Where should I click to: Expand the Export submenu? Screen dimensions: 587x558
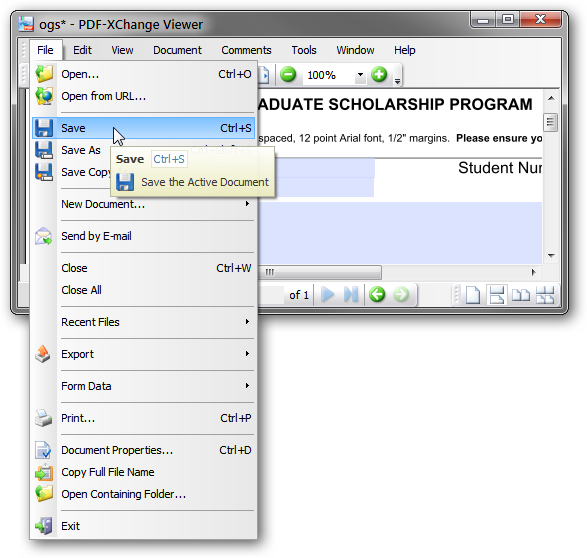247,354
